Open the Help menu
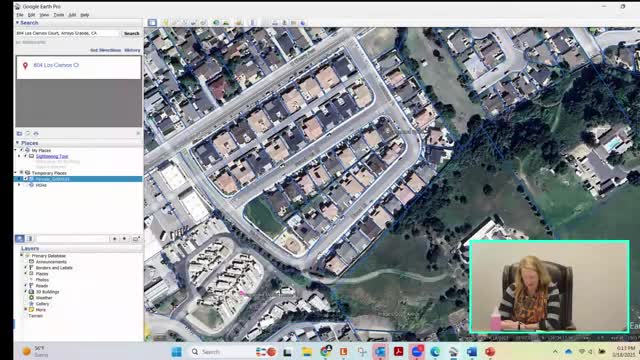 point(84,15)
